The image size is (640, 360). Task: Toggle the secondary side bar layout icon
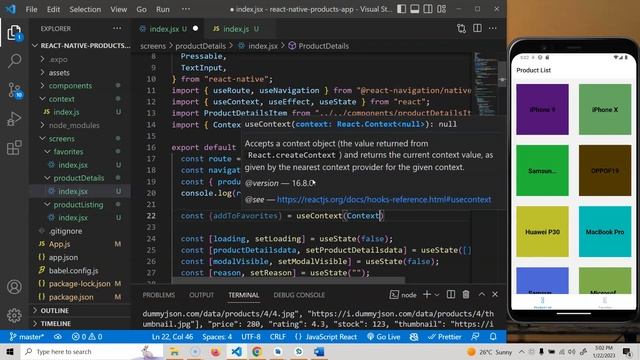click(x=428, y=9)
